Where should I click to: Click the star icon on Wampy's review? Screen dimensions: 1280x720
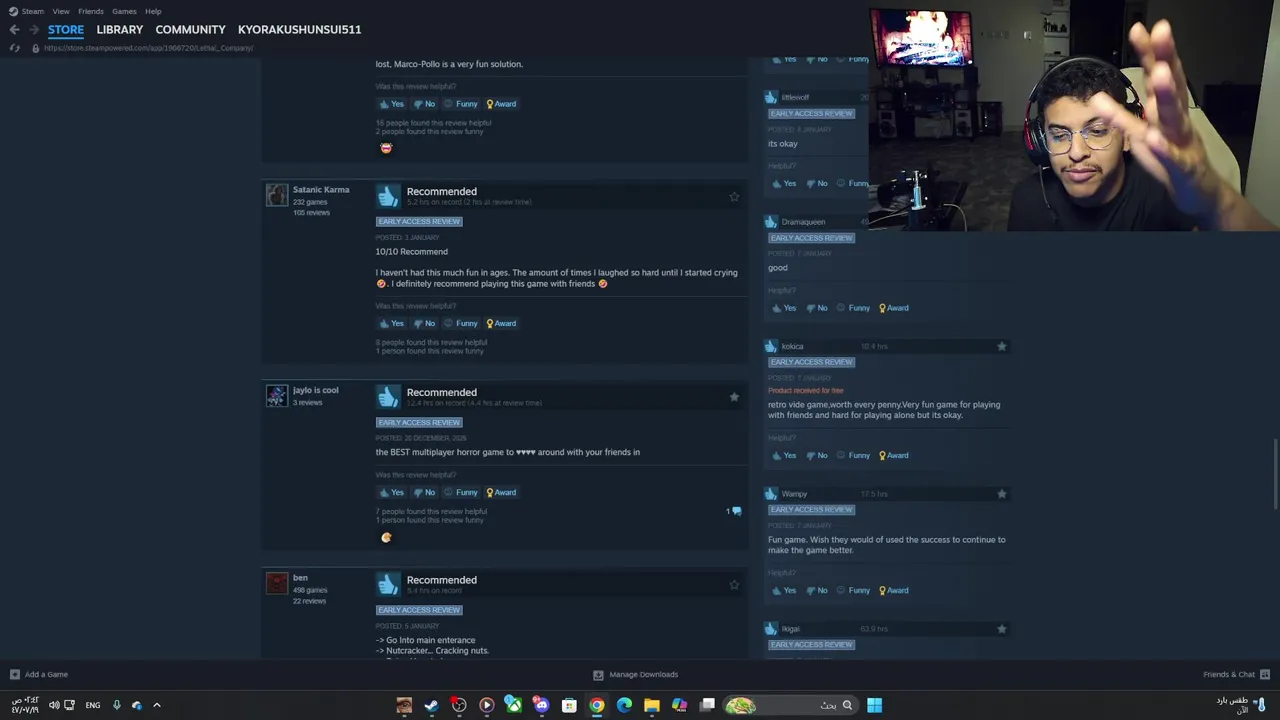tap(1001, 494)
